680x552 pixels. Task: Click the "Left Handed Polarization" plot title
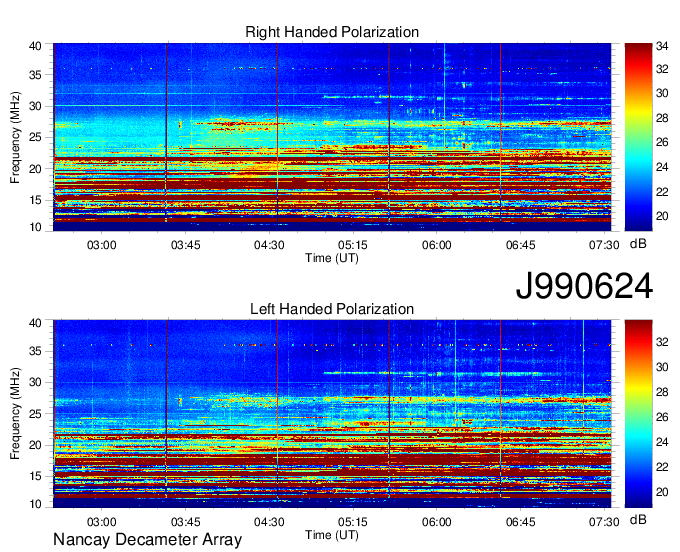332,309
